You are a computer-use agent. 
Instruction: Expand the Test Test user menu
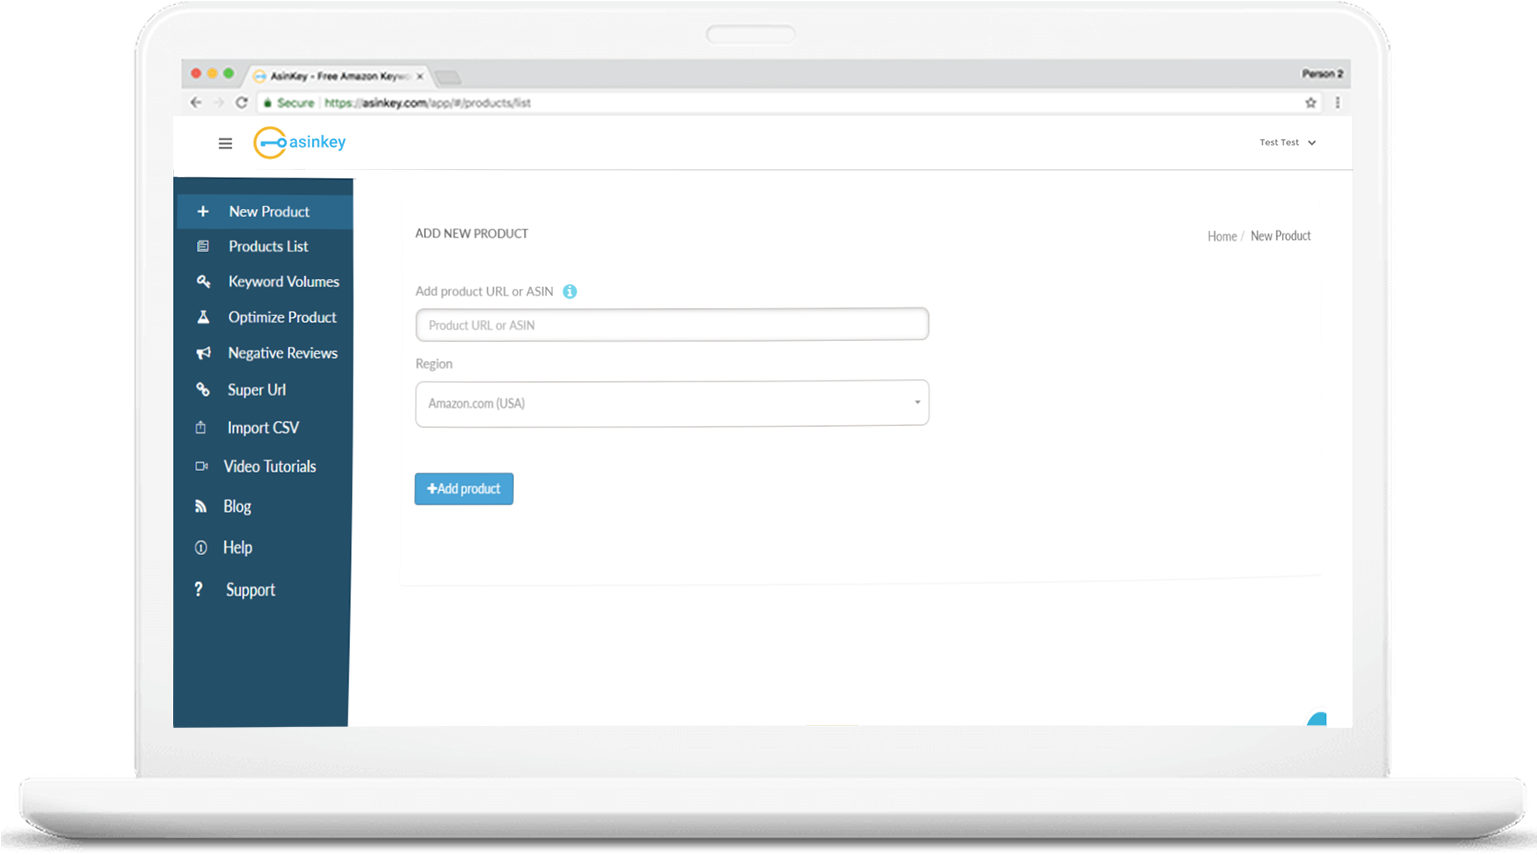click(x=1287, y=143)
